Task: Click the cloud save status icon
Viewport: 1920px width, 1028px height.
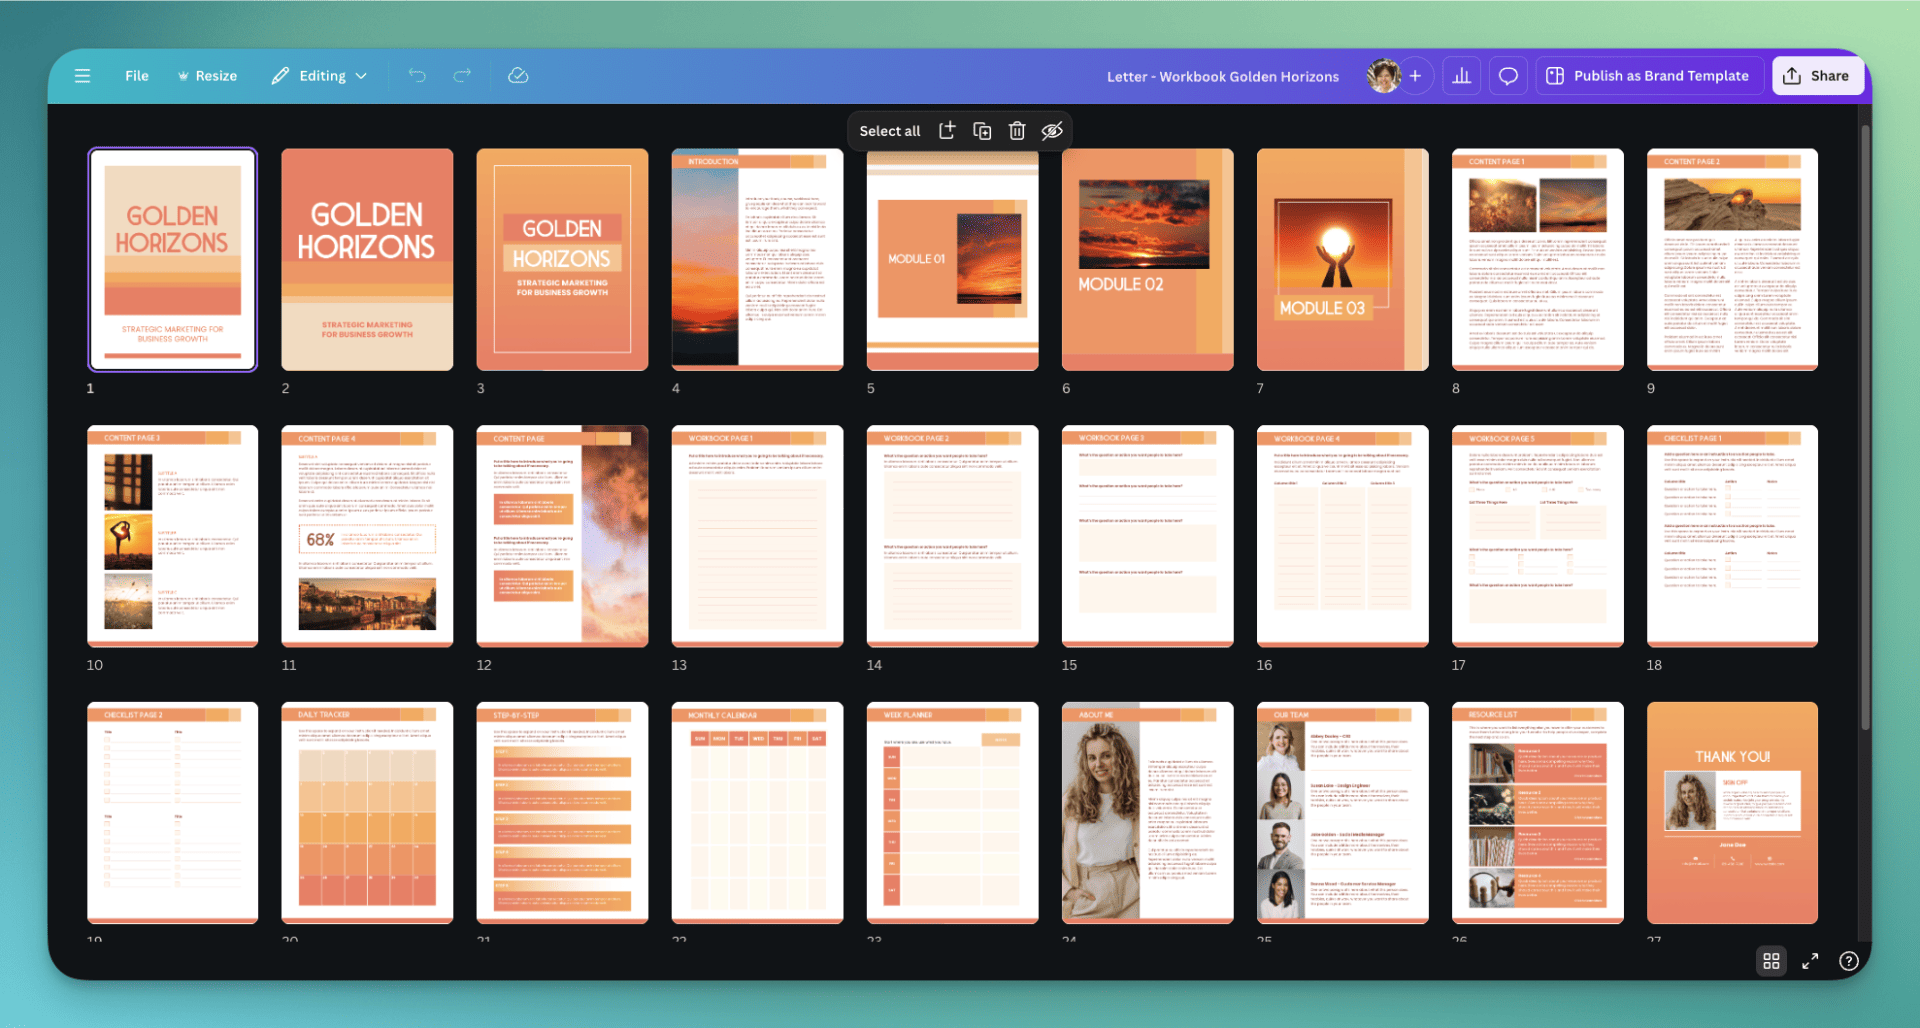Action: [x=518, y=76]
